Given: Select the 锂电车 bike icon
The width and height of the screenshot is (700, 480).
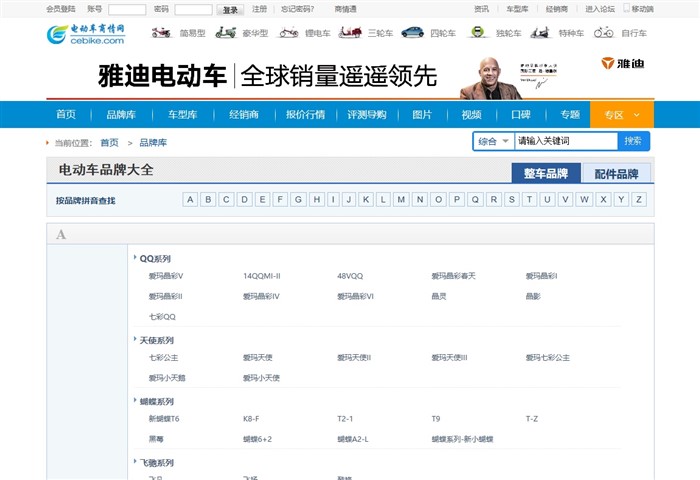Looking at the screenshot, I should tap(289, 33).
